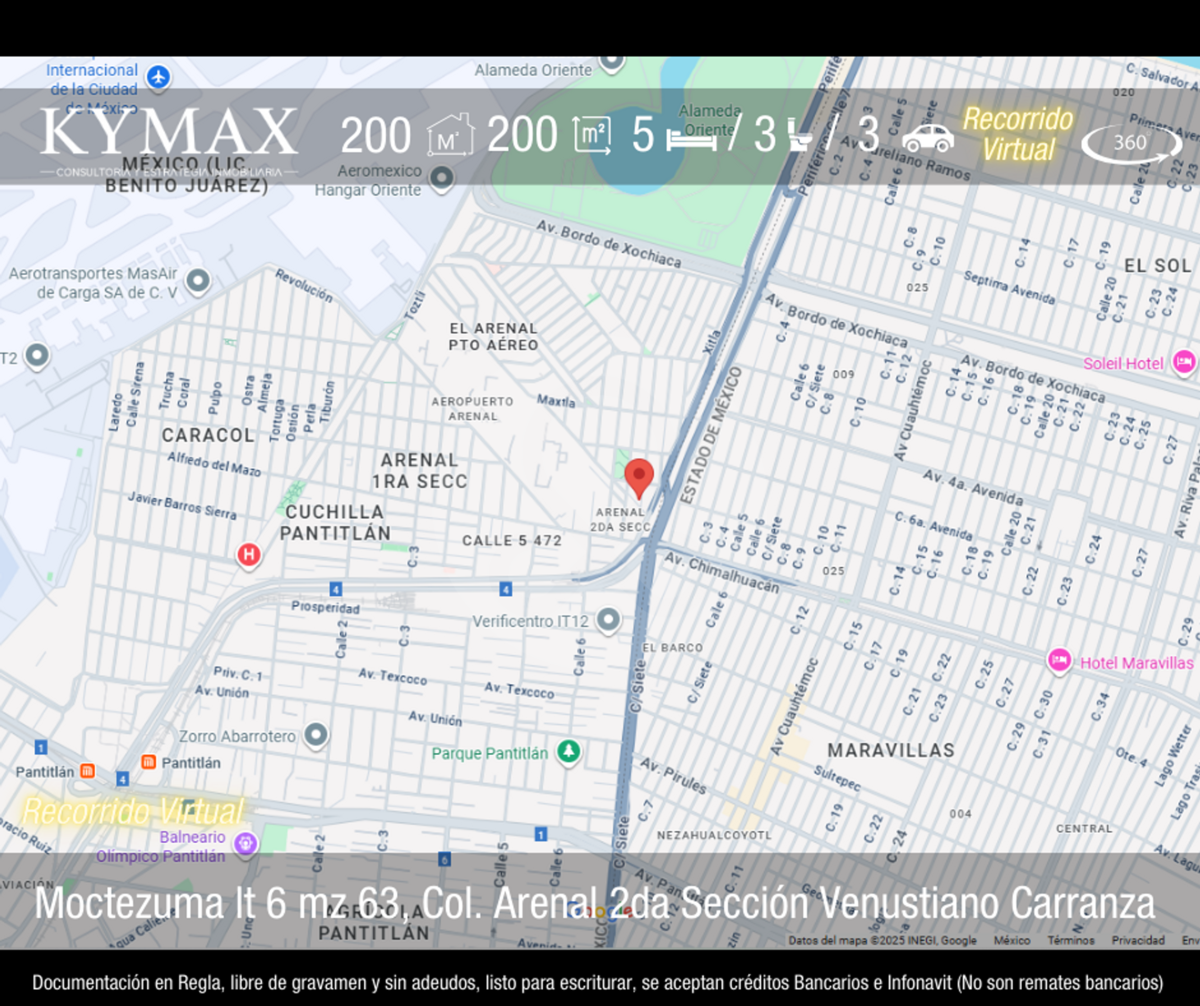The image size is (1200, 1006).
Task: Click the México link in map footer
Action: (1012, 940)
